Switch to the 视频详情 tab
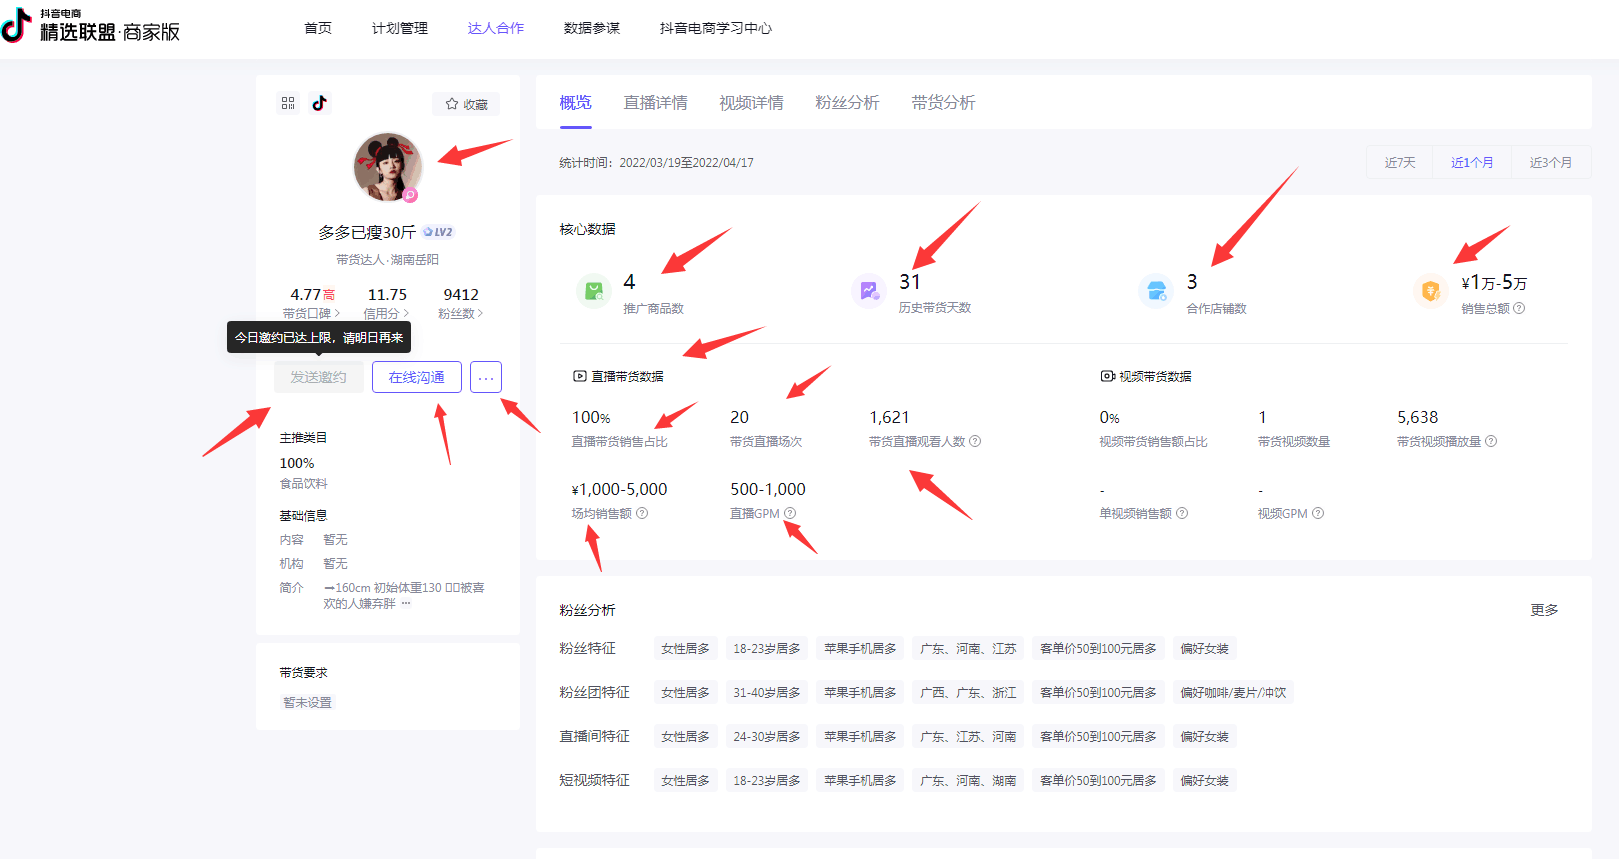 (751, 102)
